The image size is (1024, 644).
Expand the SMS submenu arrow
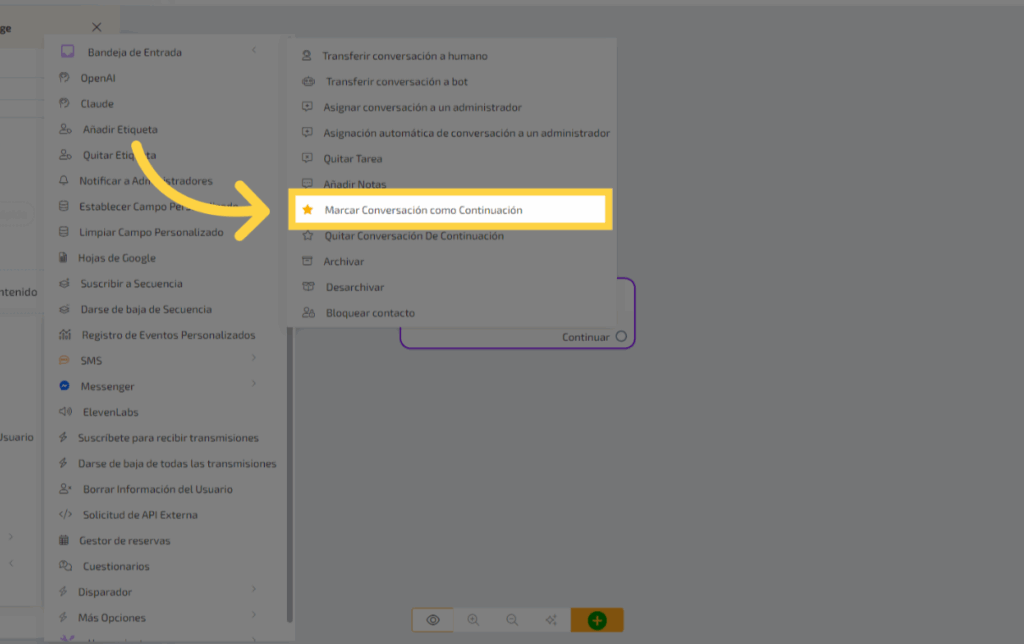253,358
